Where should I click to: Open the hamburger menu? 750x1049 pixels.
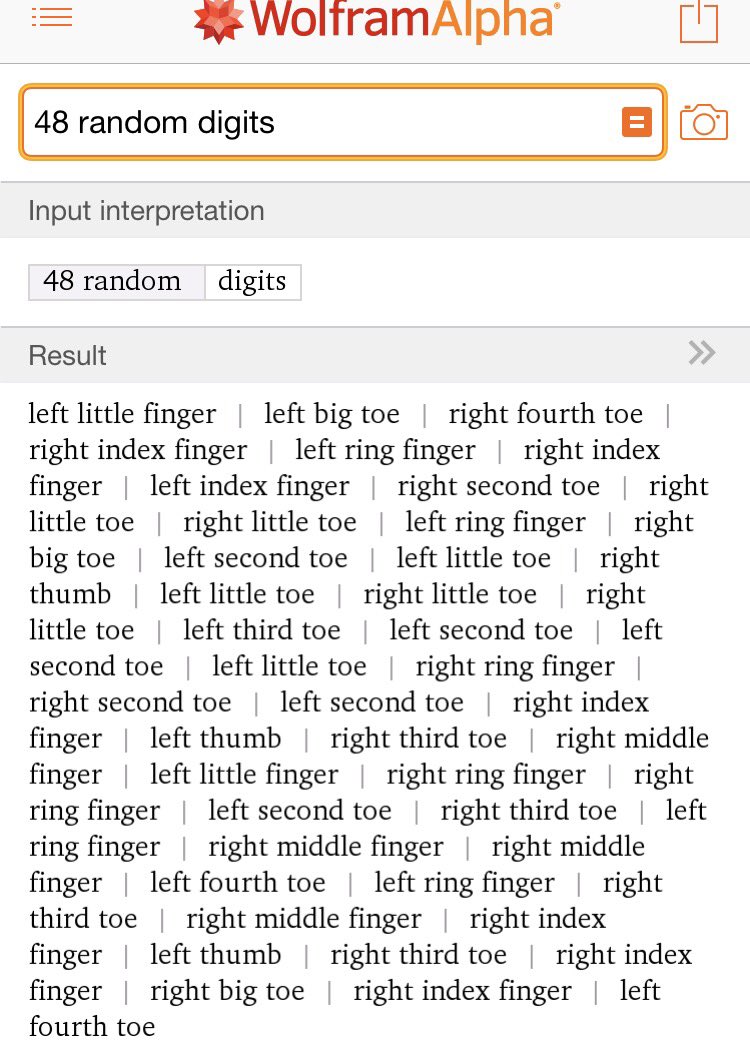click(x=52, y=17)
